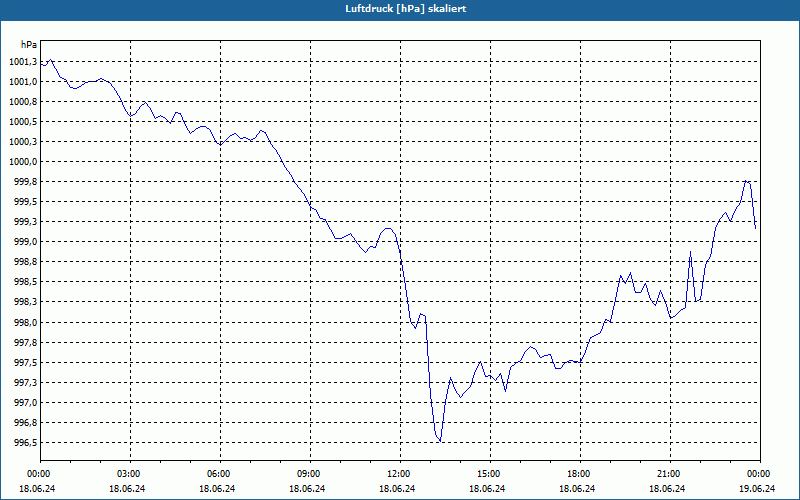800x500 pixels.
Task: Click the 997,3 y-axis value
Action: point(25,383)
